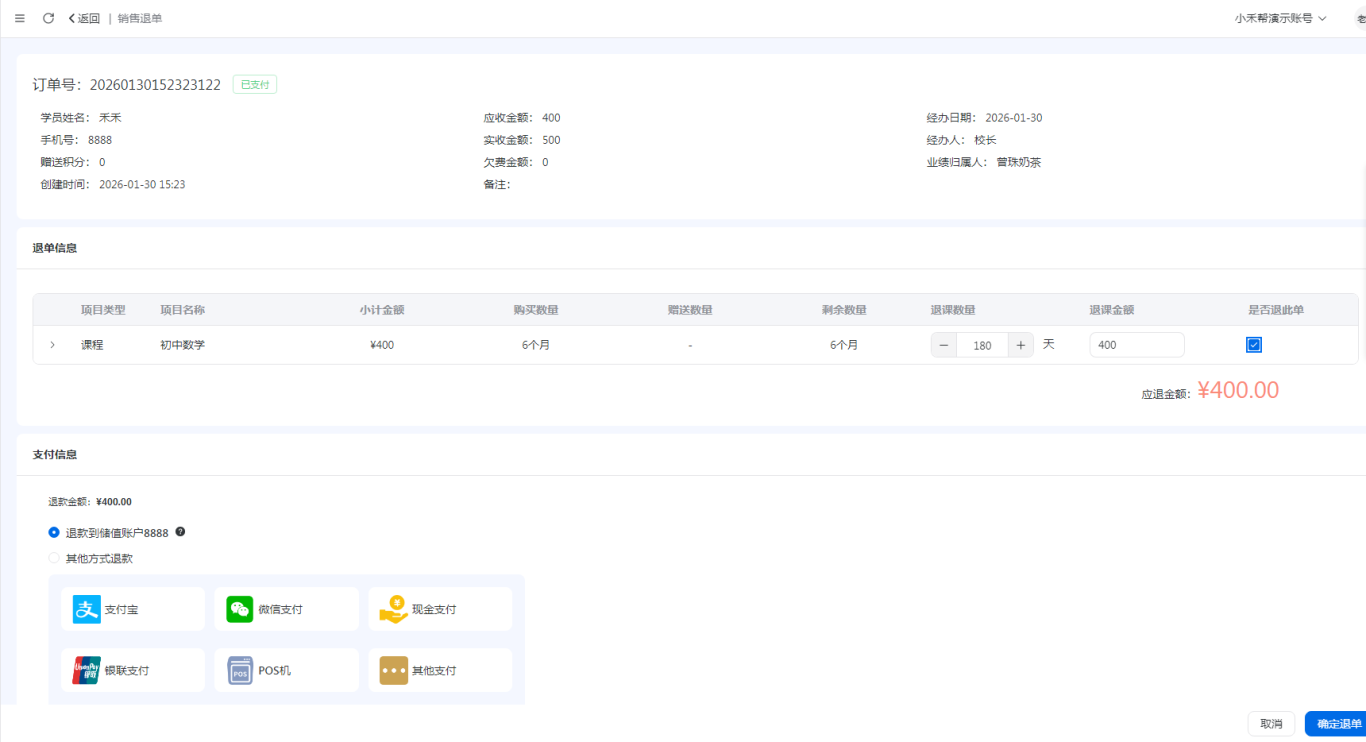Confirm refund with 确定退单 button
Viewport: 1366px width, 742px height.
(x=1338, y=724)
